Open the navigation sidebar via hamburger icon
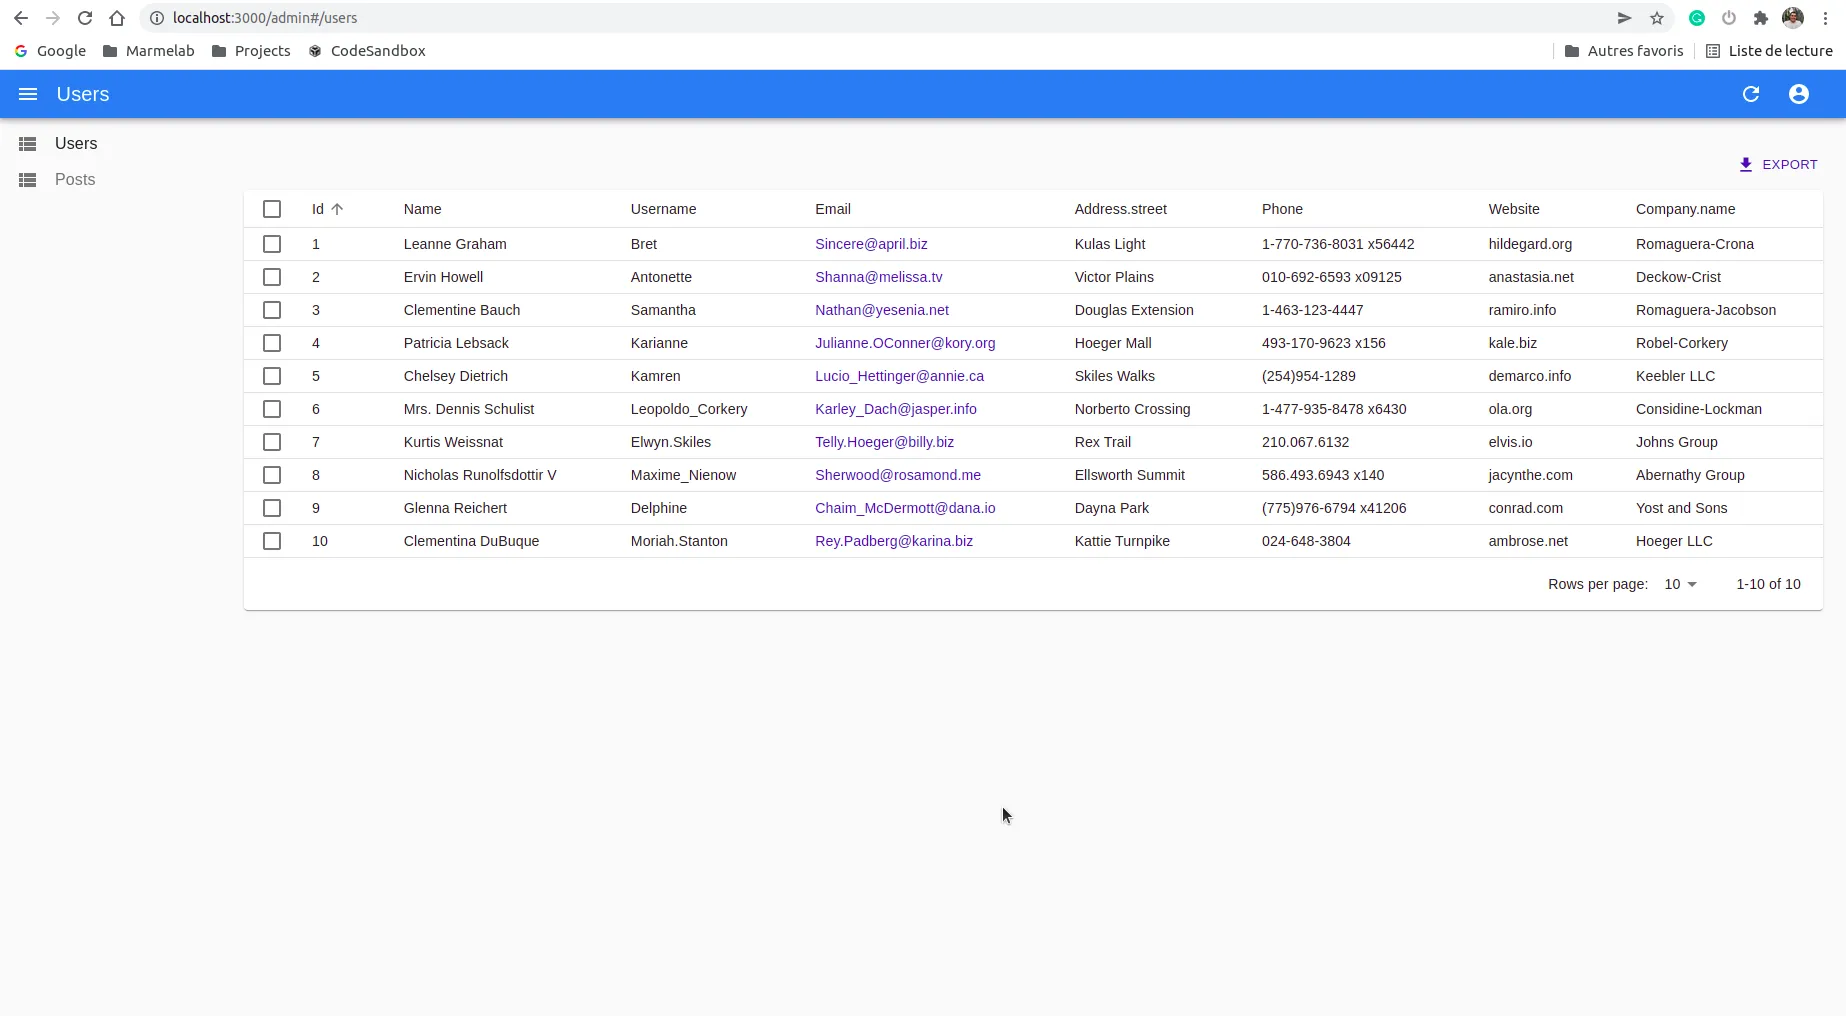This screenshot has width=1846, height=1016. [x=28, y=94]
